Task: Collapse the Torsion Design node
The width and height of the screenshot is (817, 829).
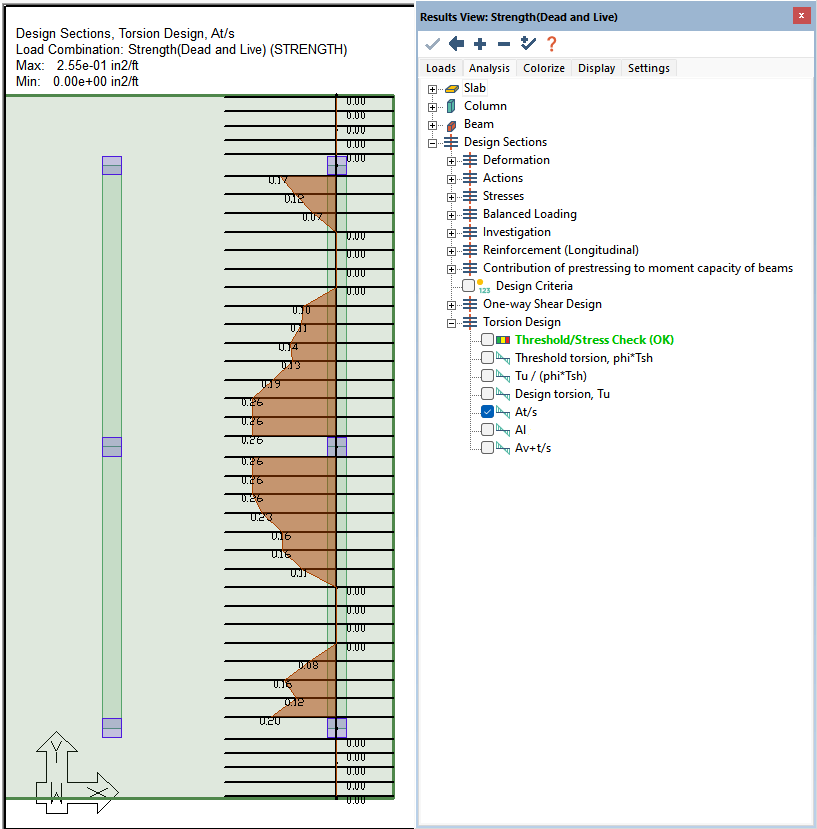Action: pyautogui.click(x=452, y=323)
